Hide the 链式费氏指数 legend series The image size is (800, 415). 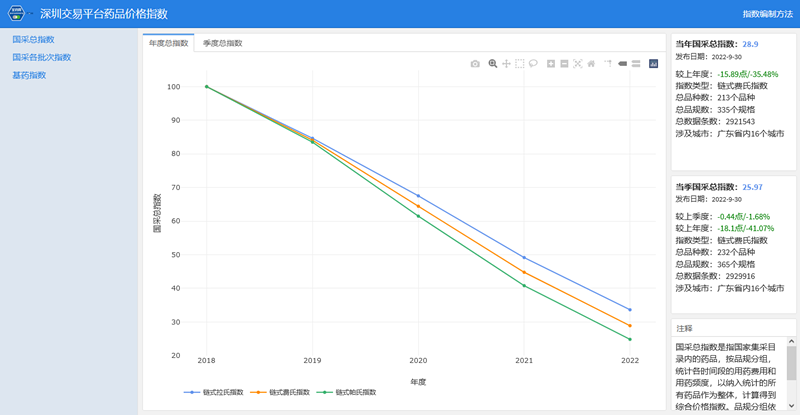point(283,392)
